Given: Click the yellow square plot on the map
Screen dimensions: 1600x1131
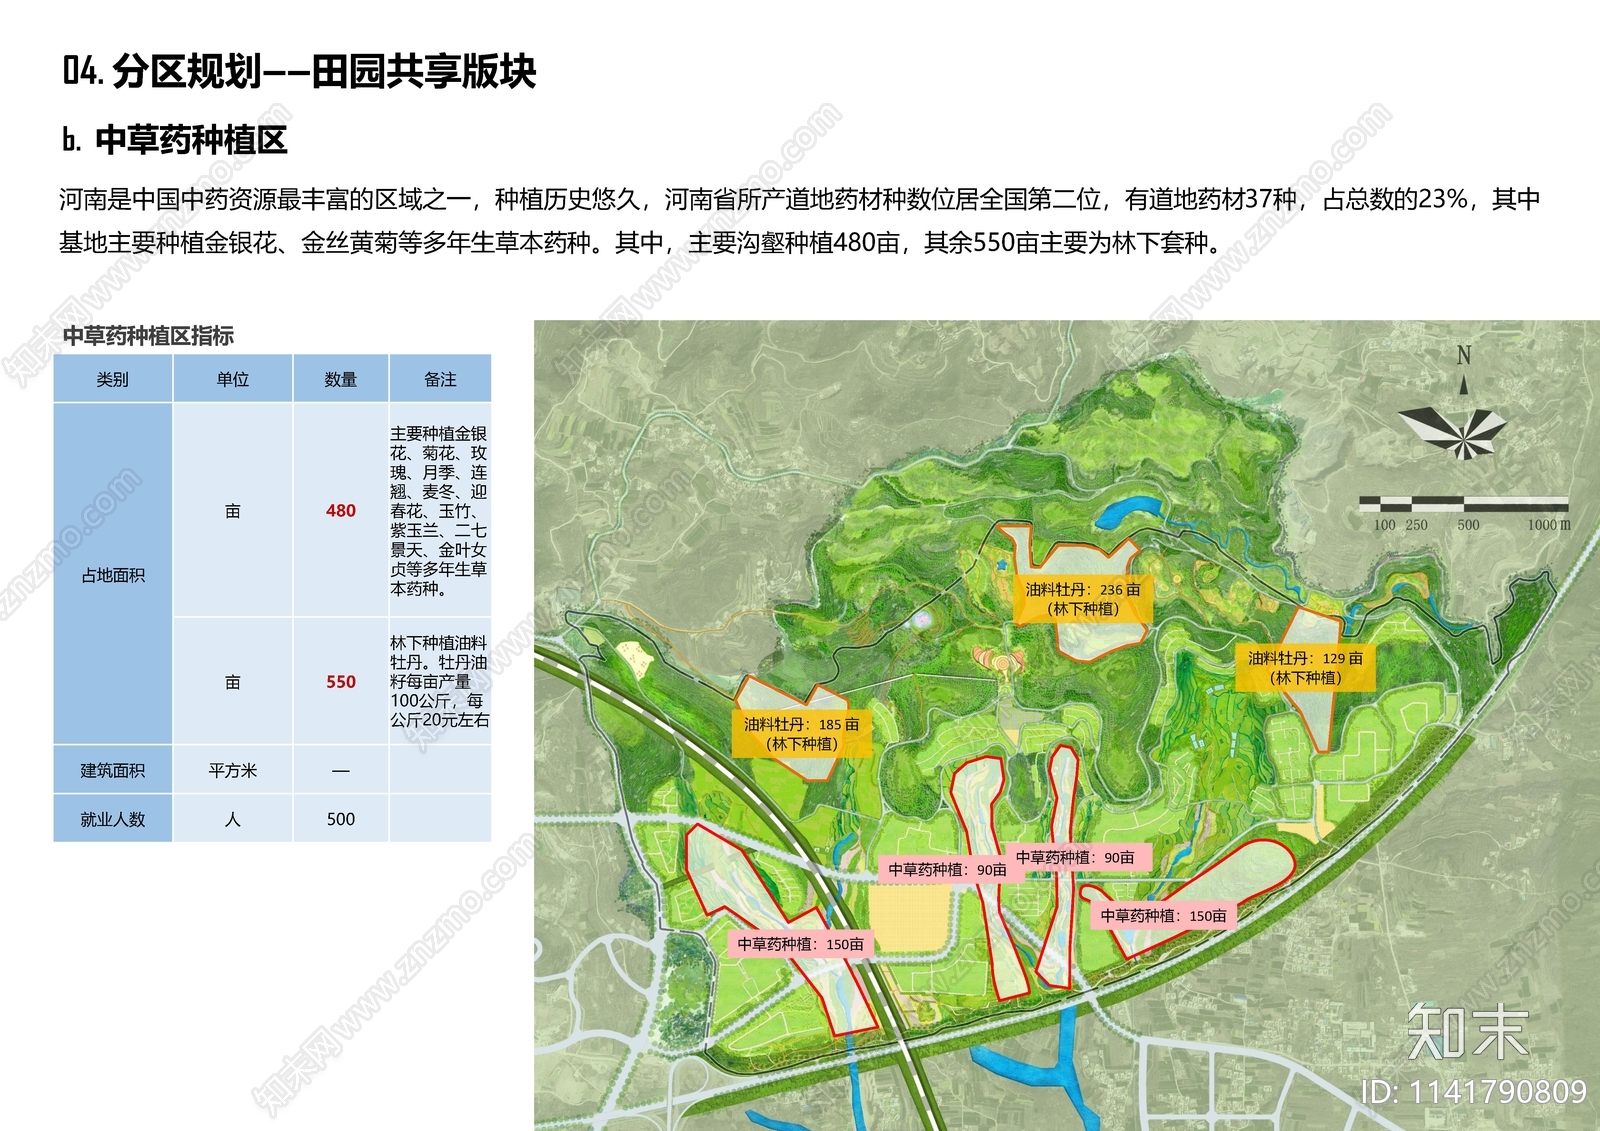Looking at the screenshot, I should coord(908,920).
